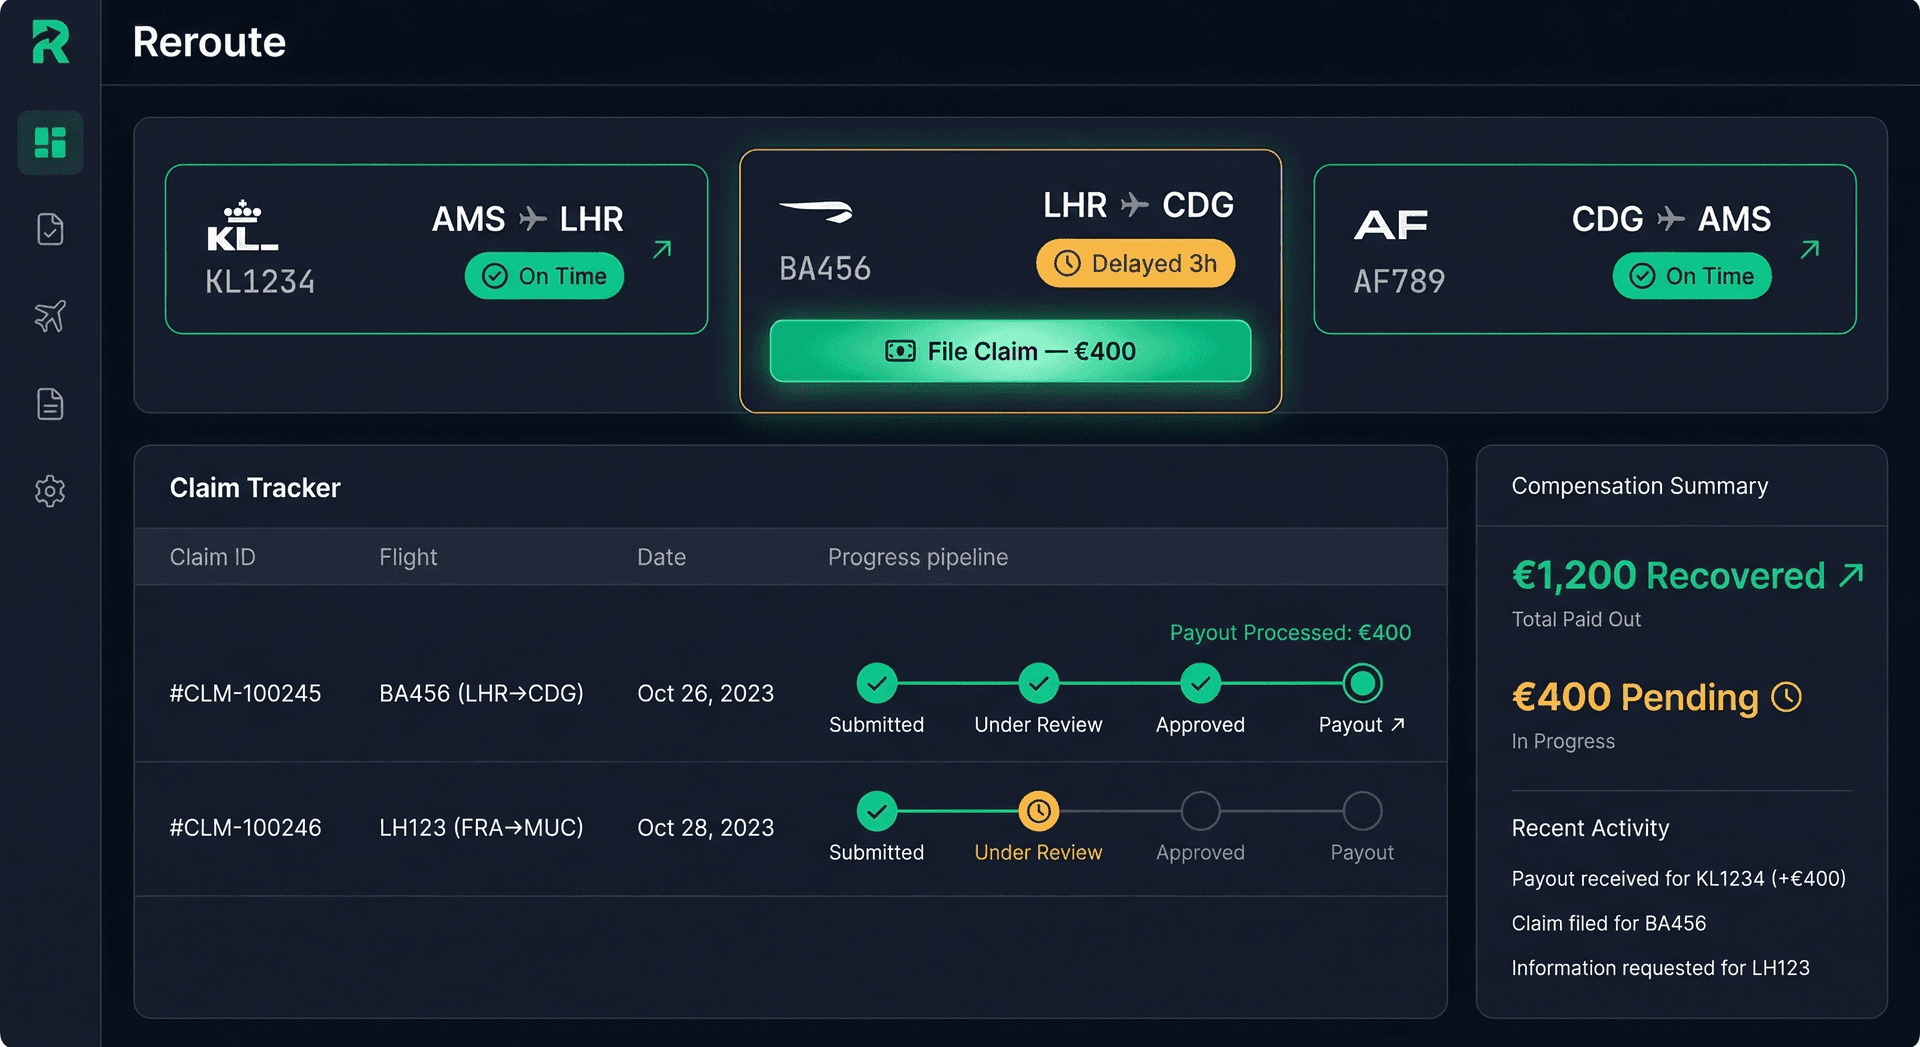
Task: Open settings via the gear icon
Action: coord(50,491)
